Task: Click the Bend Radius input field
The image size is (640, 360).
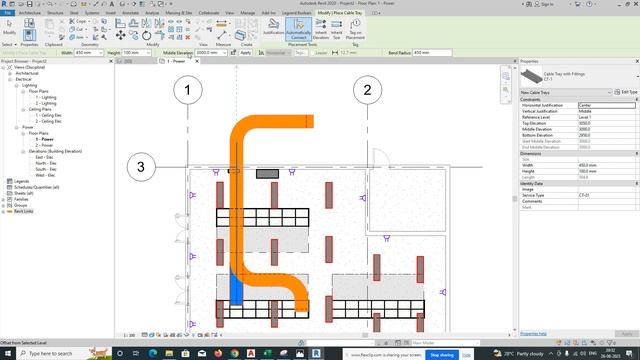Action: [x=432, y=53]
